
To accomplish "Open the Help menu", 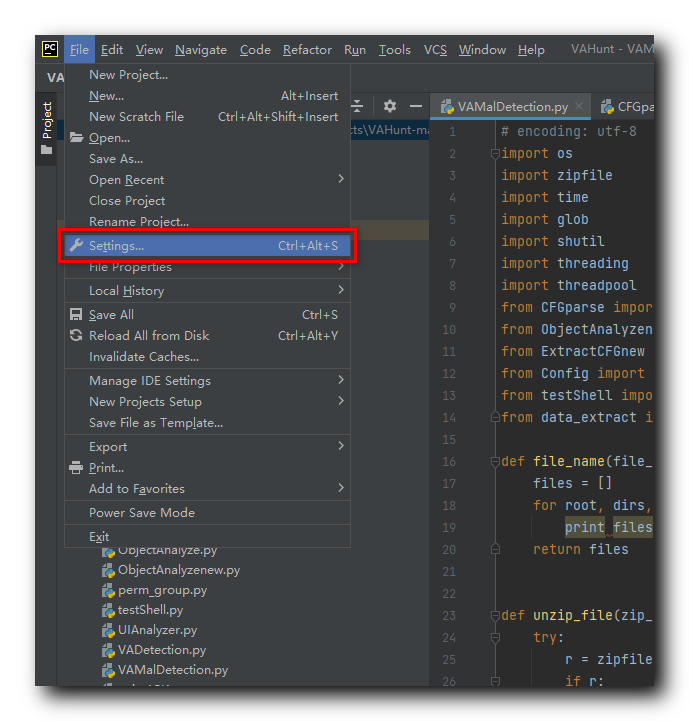I will tap(531, 50).
